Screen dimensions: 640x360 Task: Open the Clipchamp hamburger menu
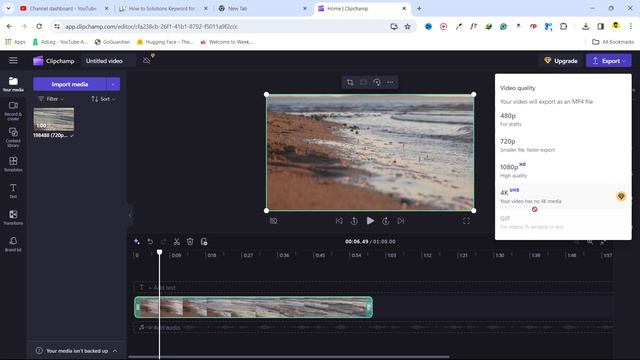coord(13,60)
